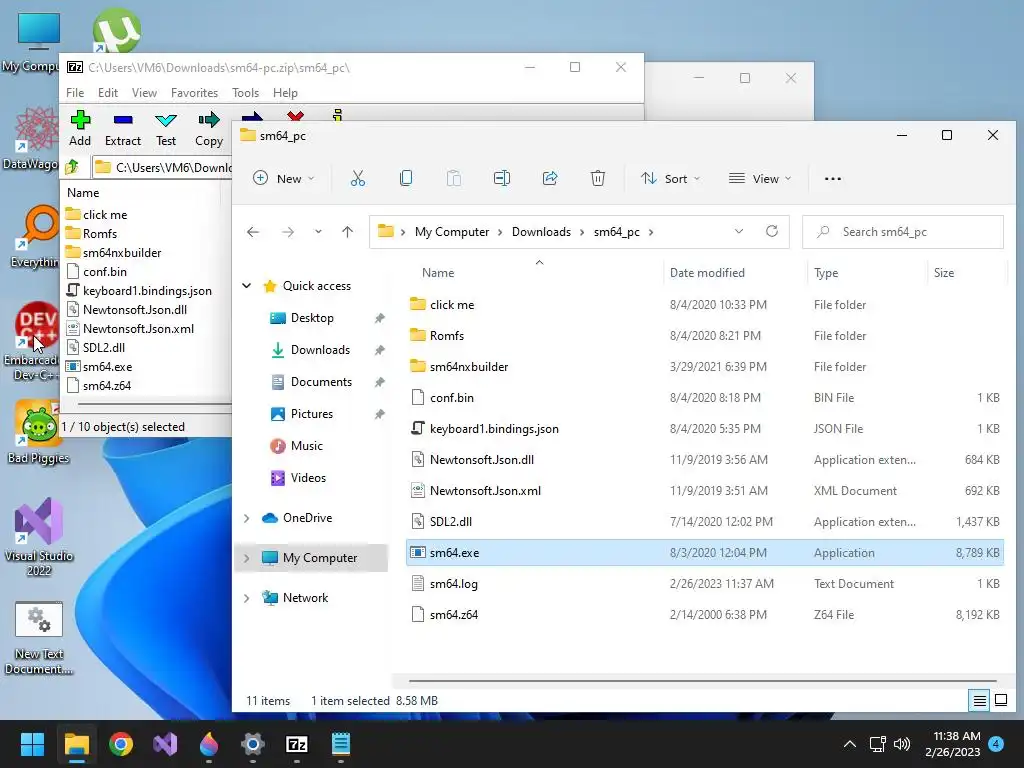Click the Copy button in 7-Zip toolbar
Image resolution: width=1024 pixels, height=768 pixels.
click(208, 129)
